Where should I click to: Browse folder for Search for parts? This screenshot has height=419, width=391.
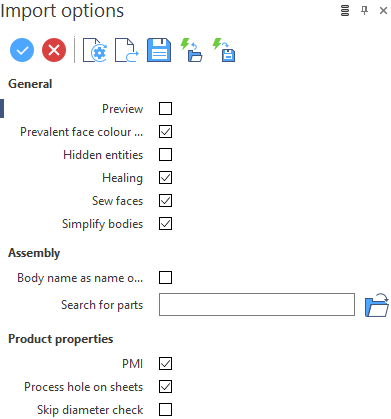(377, 305)
